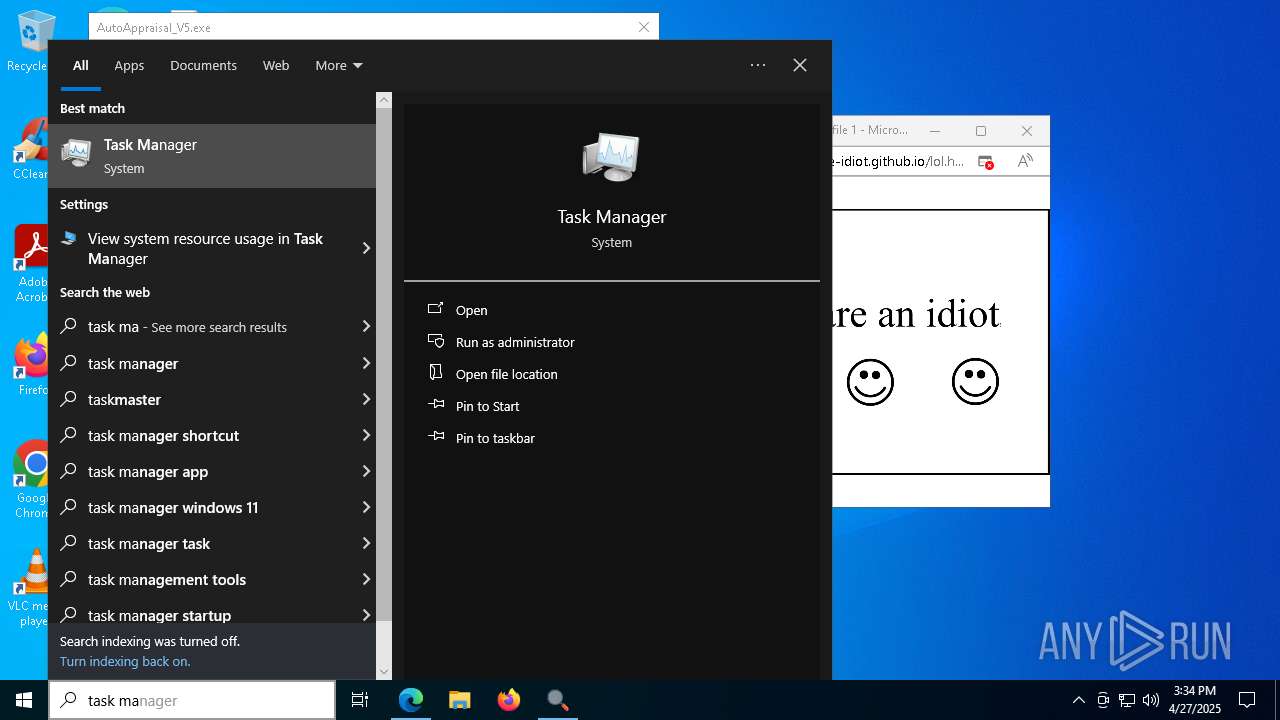Click Pin to Start pin icon
Screen dimensions: 1280x720
(x=436, y=405)
